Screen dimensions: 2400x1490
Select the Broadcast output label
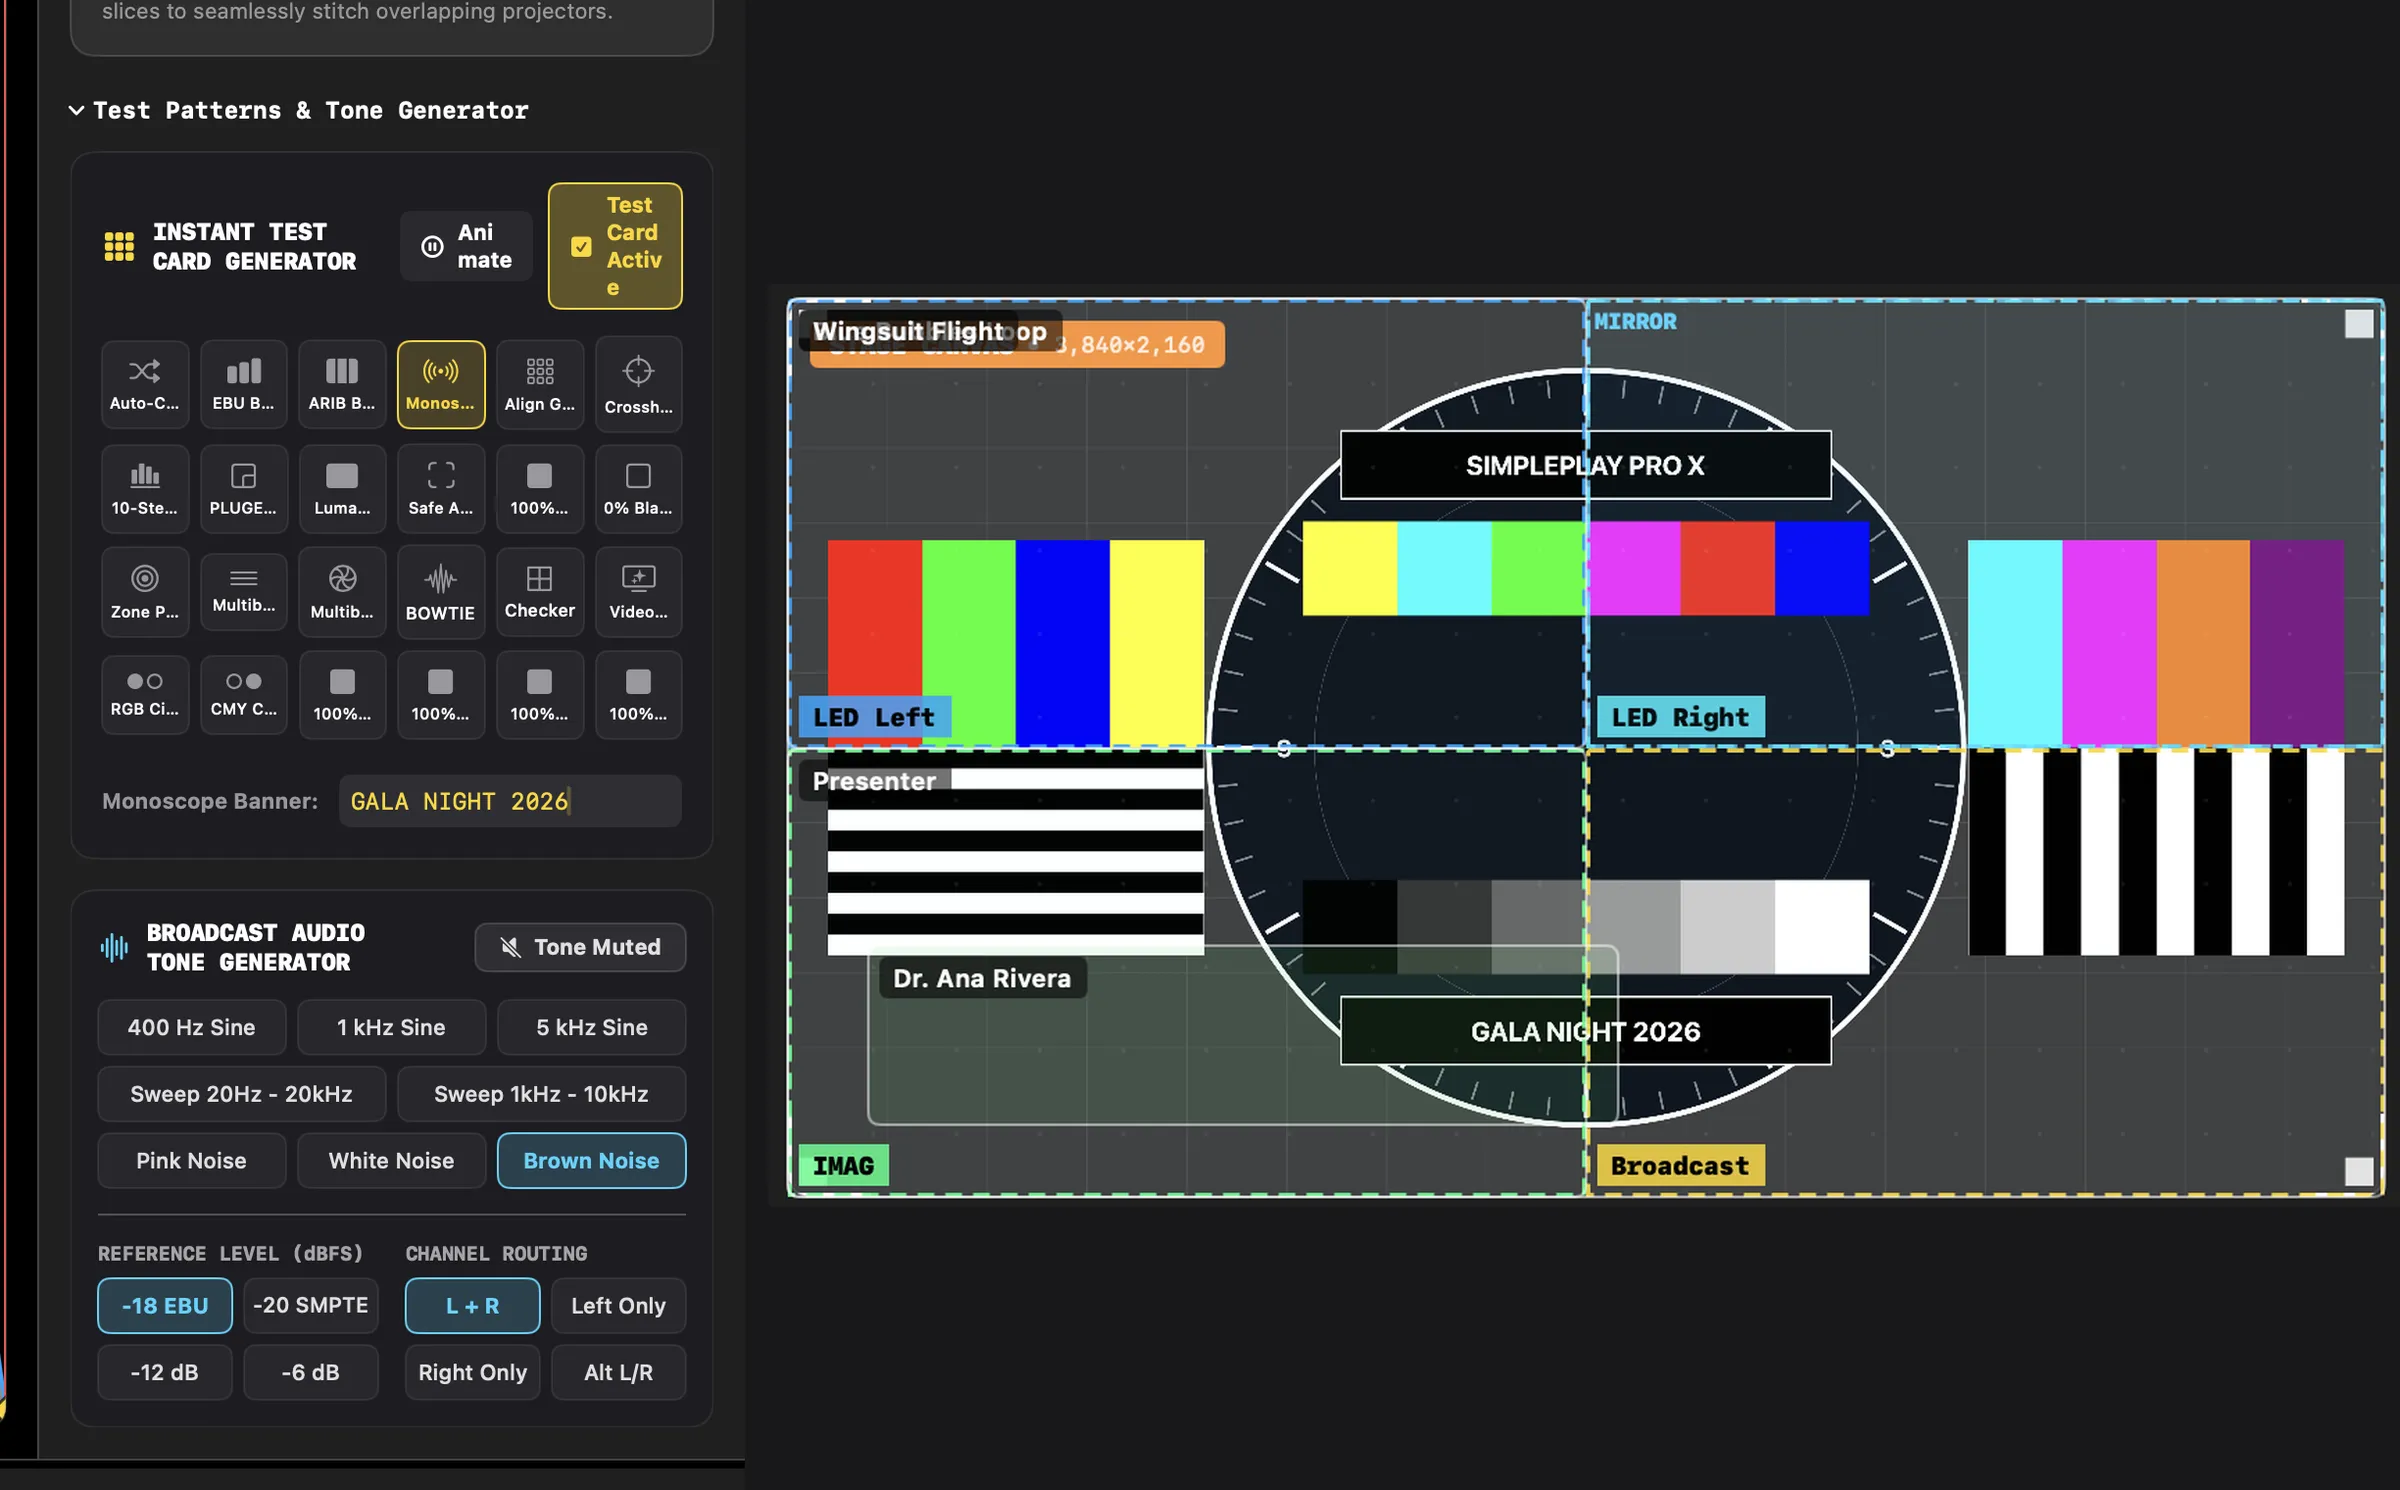[1680, 1166]
